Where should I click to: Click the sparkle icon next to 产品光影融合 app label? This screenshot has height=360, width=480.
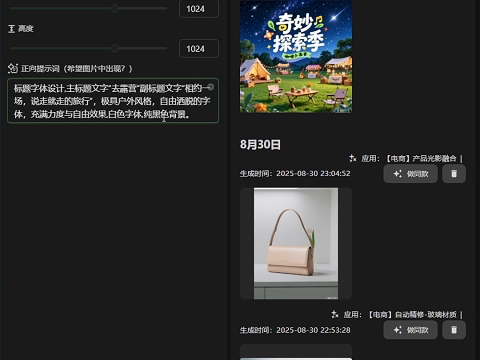tap(352, 158)
